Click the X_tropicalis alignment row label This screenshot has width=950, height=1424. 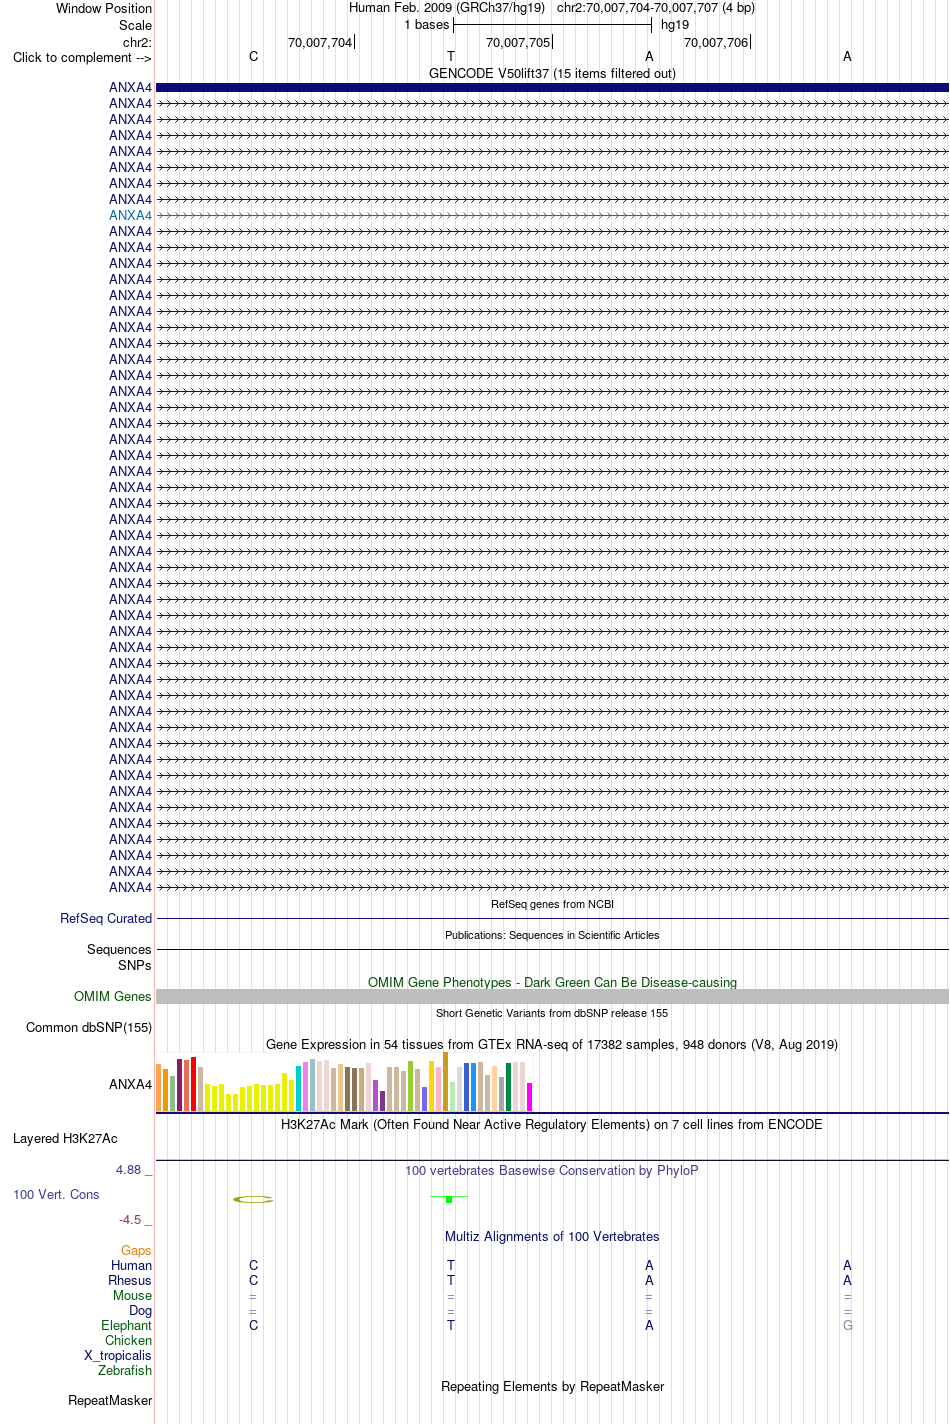tap(118, 1356)
